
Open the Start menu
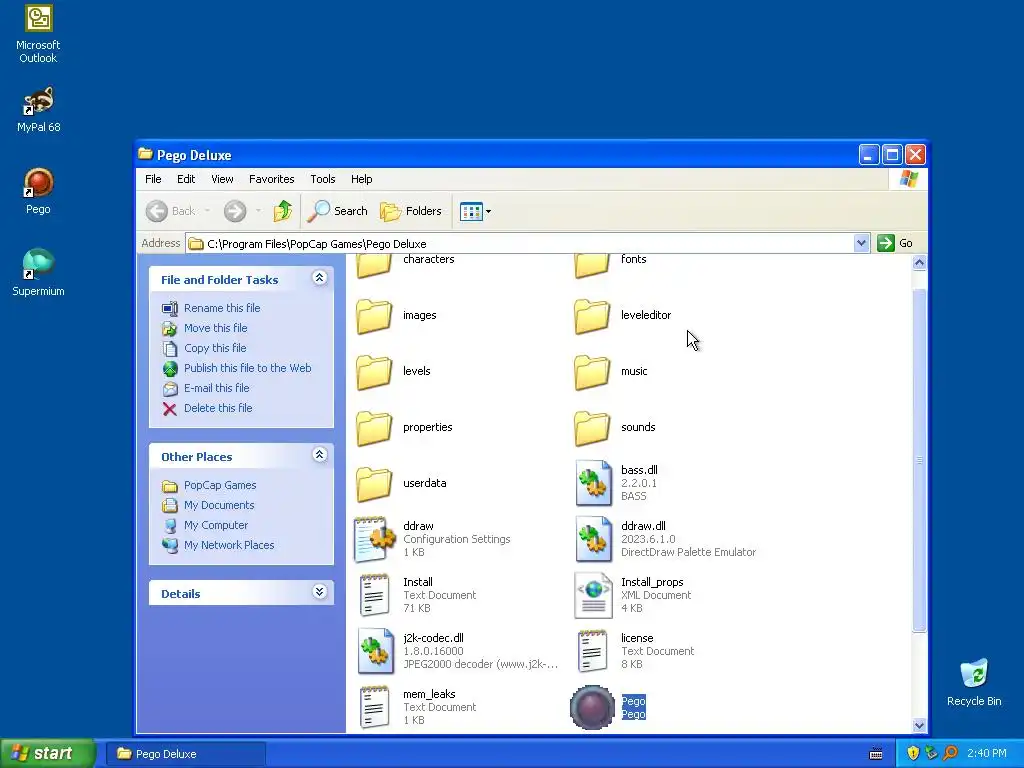coord(48,754)
